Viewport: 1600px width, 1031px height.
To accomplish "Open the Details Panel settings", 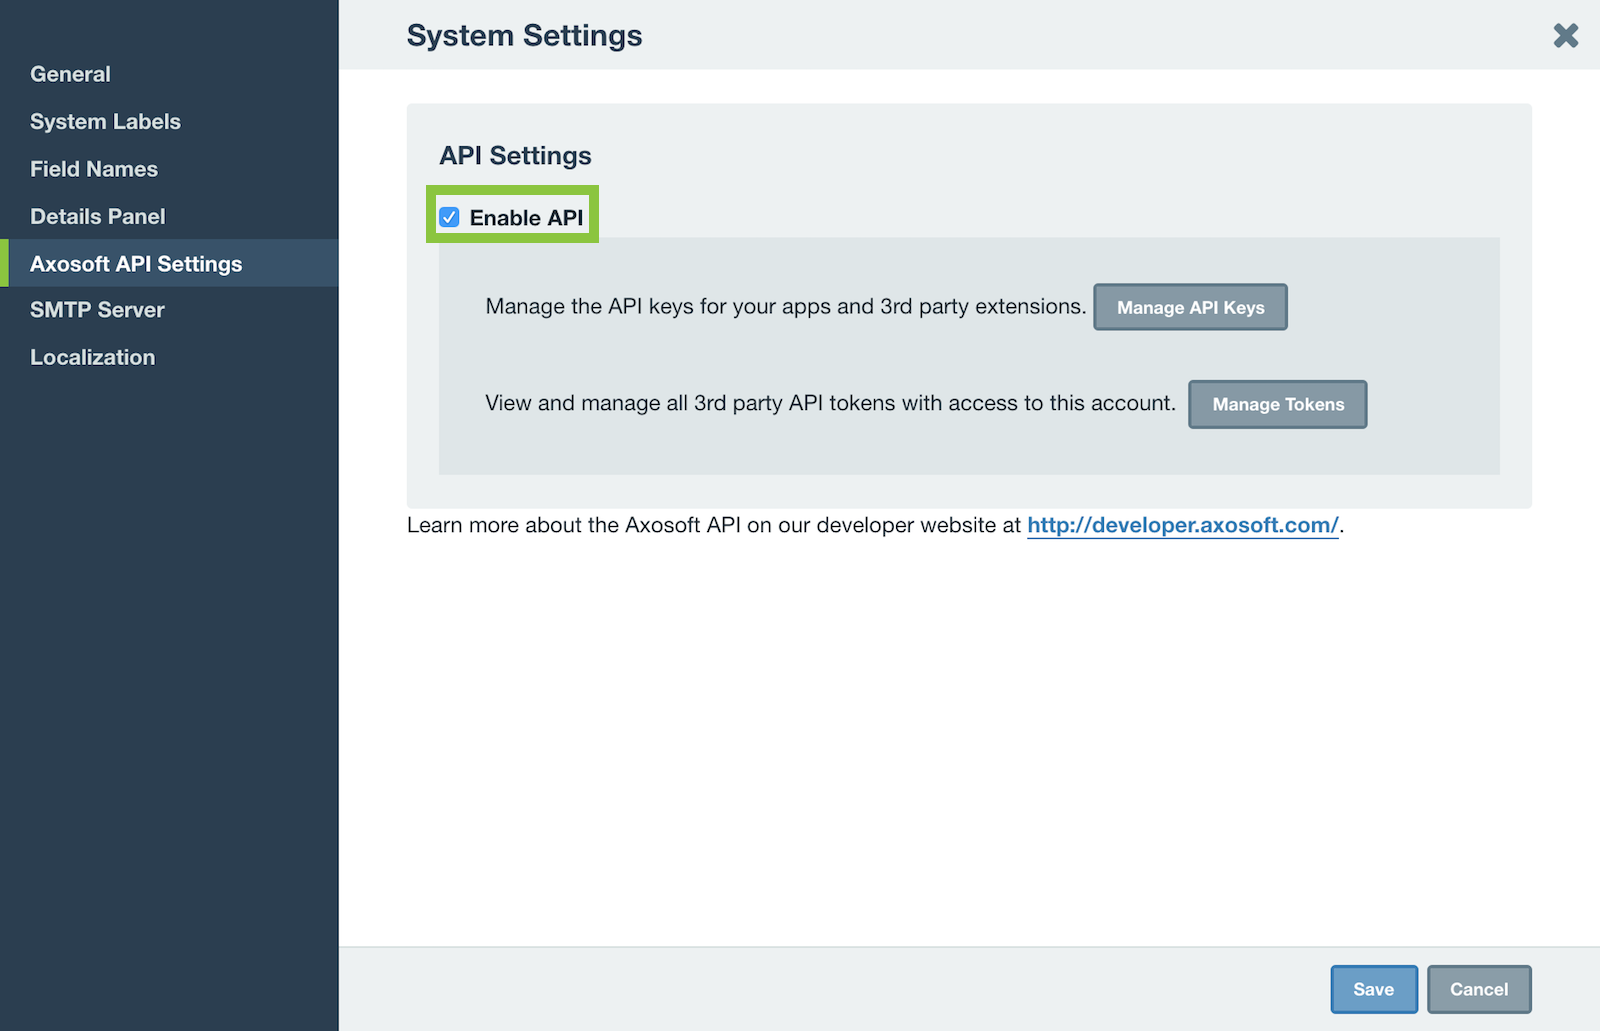I will tap(97, 216).
